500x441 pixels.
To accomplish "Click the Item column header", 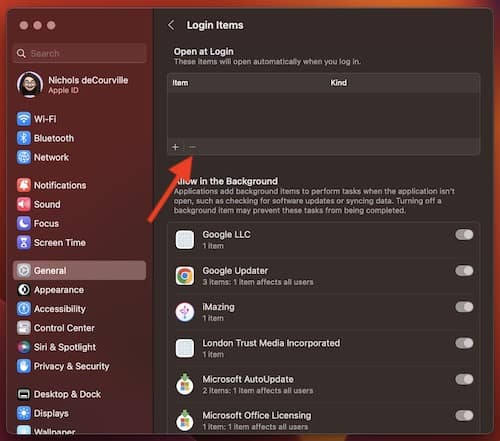I will pyautogui.click(x=180, y=83).
